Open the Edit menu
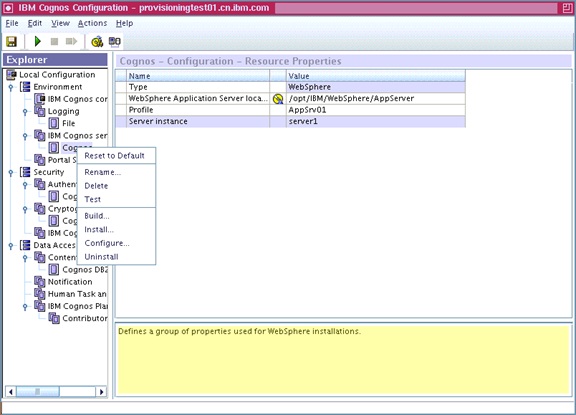Screen dimensions: 576x415 point(35,23)
